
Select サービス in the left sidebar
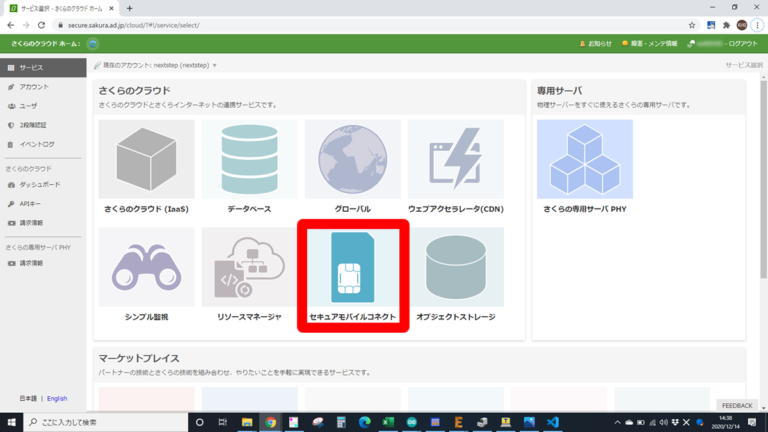coord(43,68)
